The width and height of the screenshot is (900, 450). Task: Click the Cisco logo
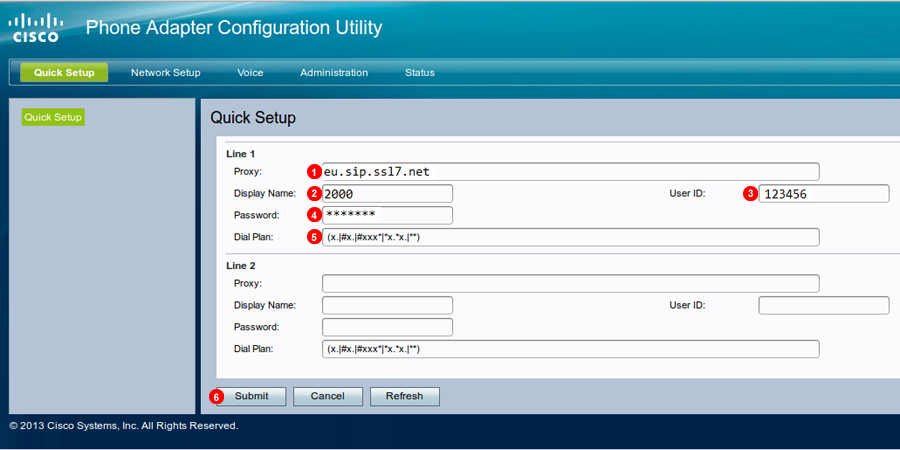tap(36, 28)
